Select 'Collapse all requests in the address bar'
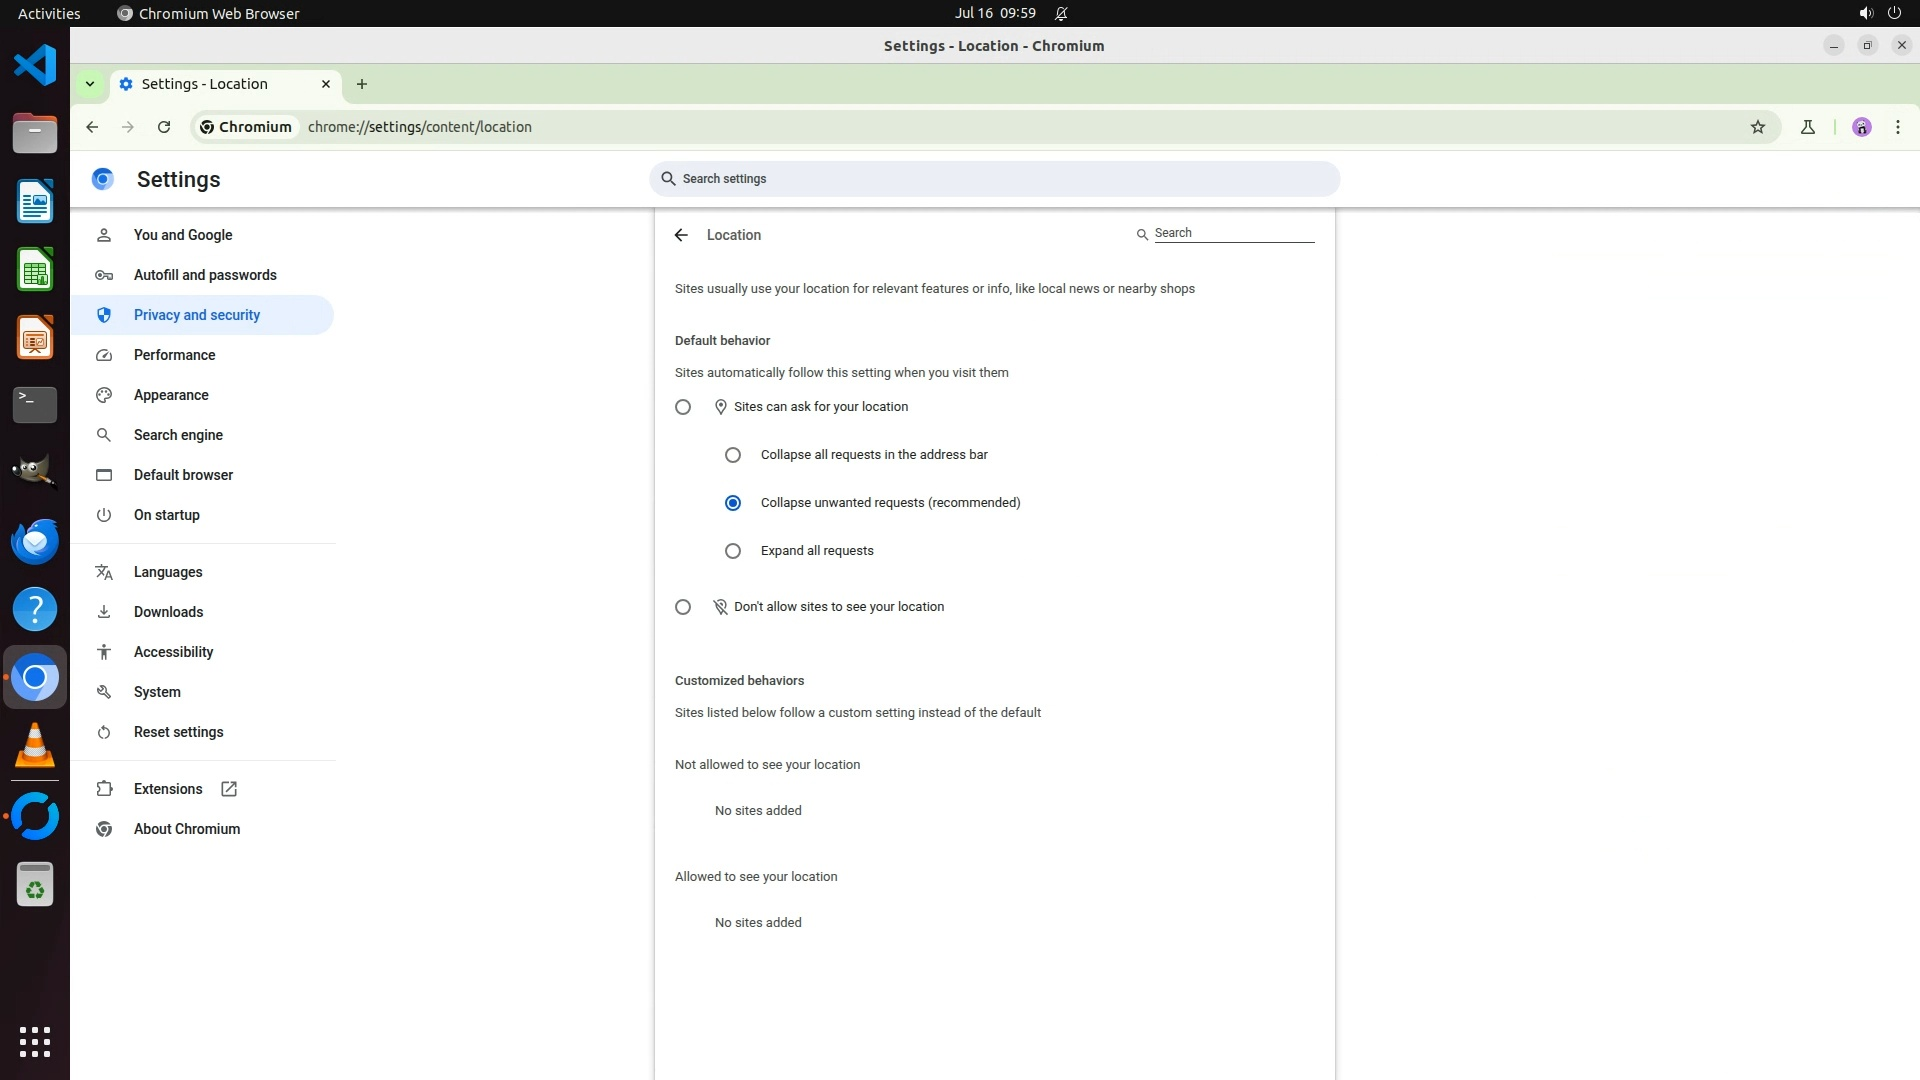 click(x=733, y=455)
